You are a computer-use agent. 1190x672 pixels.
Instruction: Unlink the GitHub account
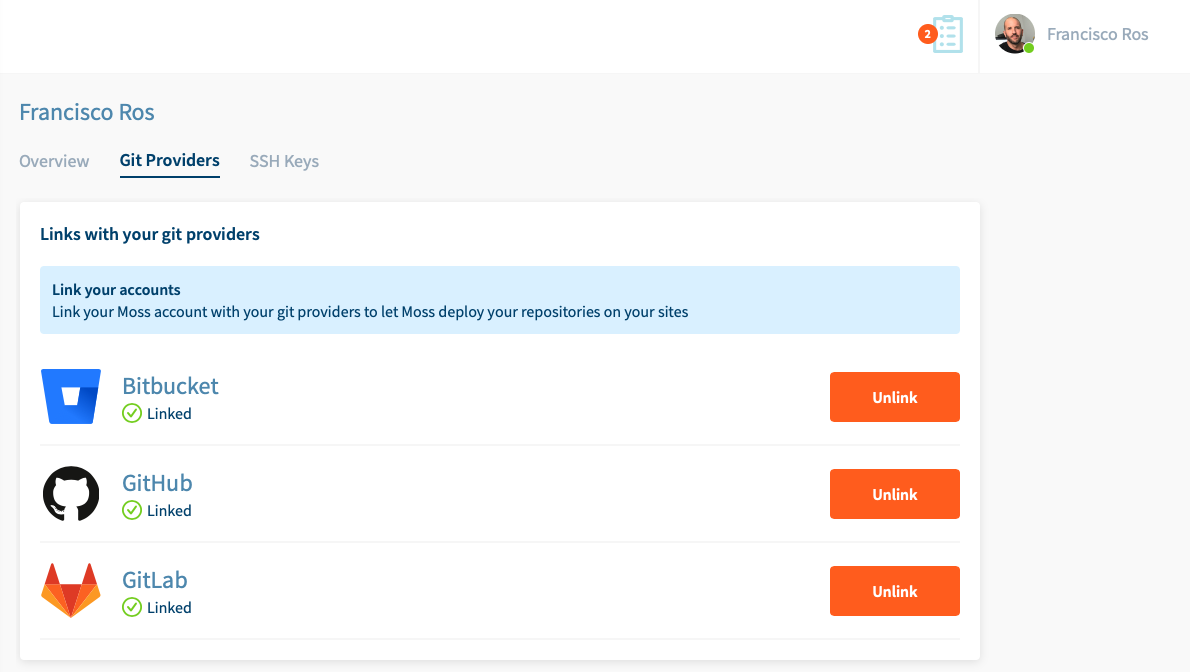895,494
